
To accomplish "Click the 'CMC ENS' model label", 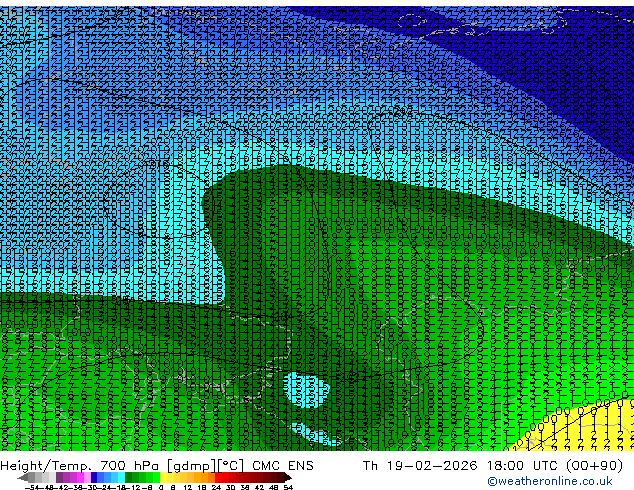I will click(283, 466).
